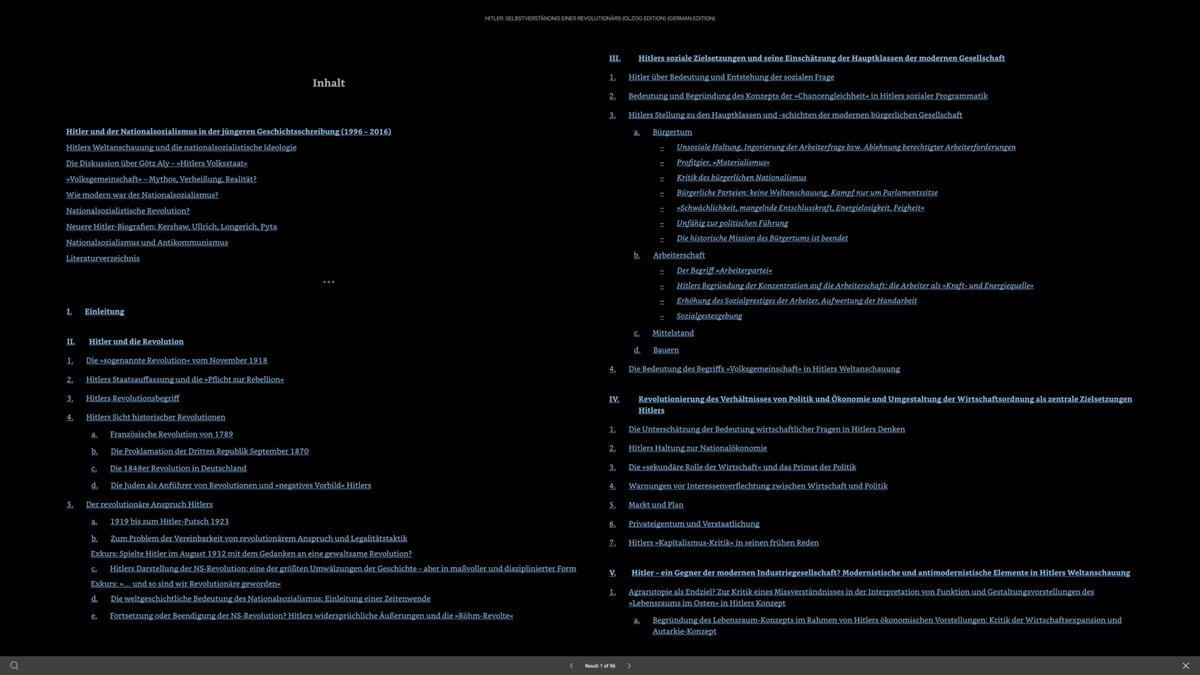Viewport: 1200px width, 675px height.
Task: Jump to chapter III 'Hitlers soziale Zielsetzungen'
Action: coord(822,58)
